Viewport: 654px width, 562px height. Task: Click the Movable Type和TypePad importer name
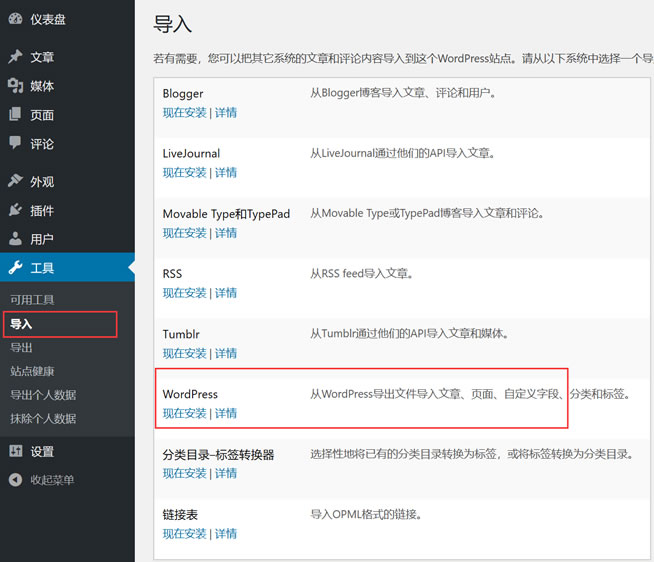tap(226, 214)
